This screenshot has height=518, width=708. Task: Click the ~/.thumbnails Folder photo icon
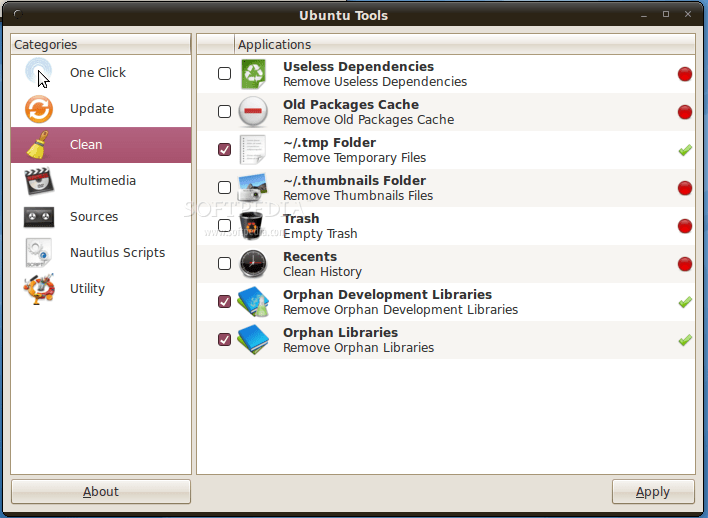252,187
